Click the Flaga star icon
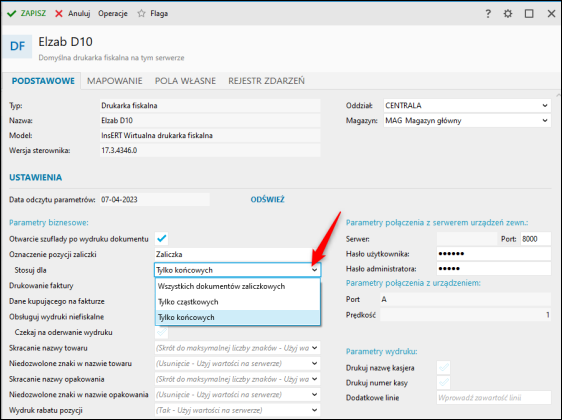 142,14
